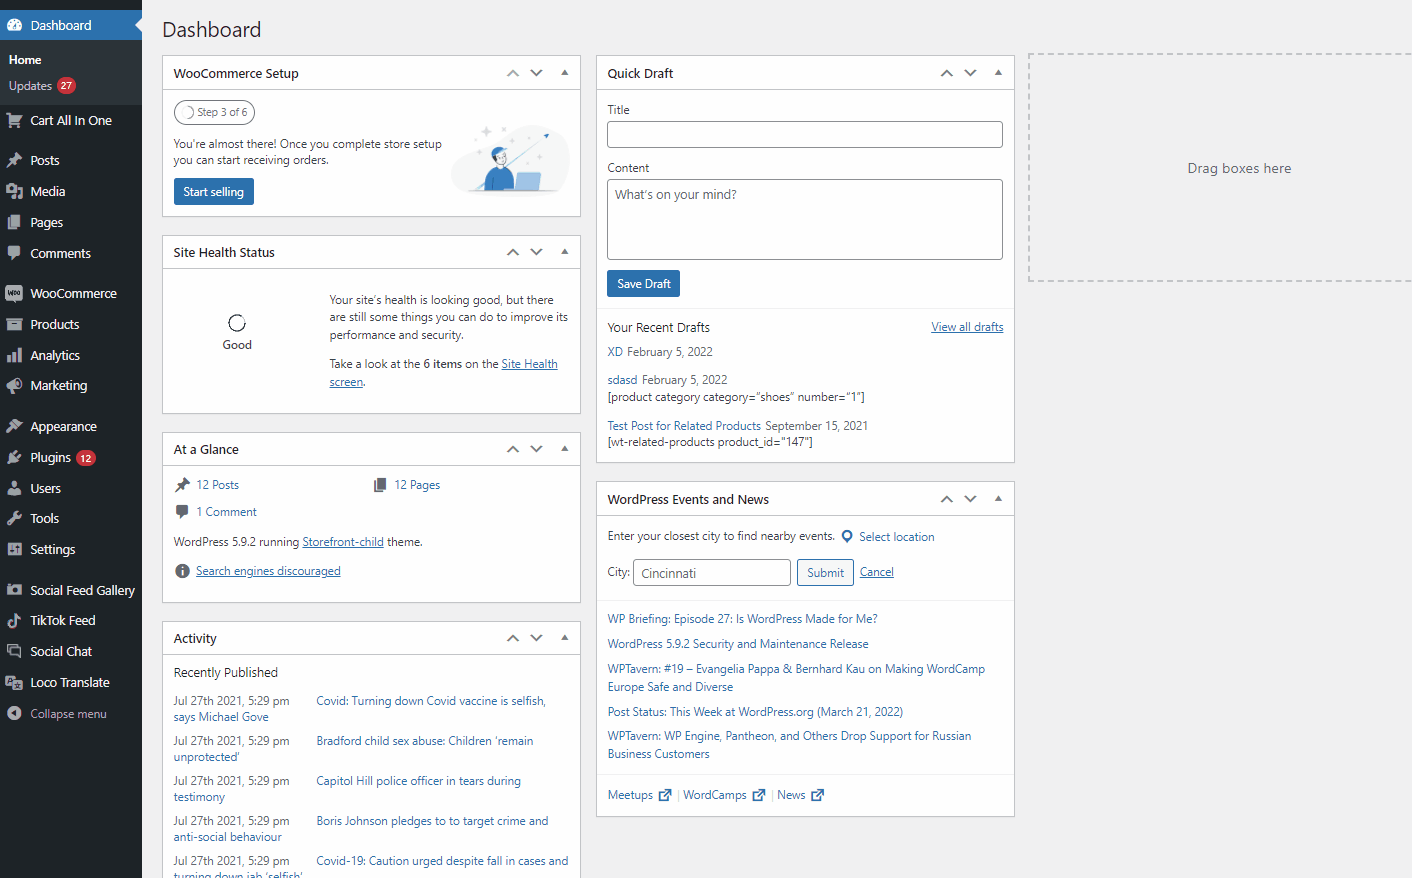This screenshot has height=878, width=1412.
Task: Click the TikTok Feed music note icon
Action: click(x=14, y=620)
